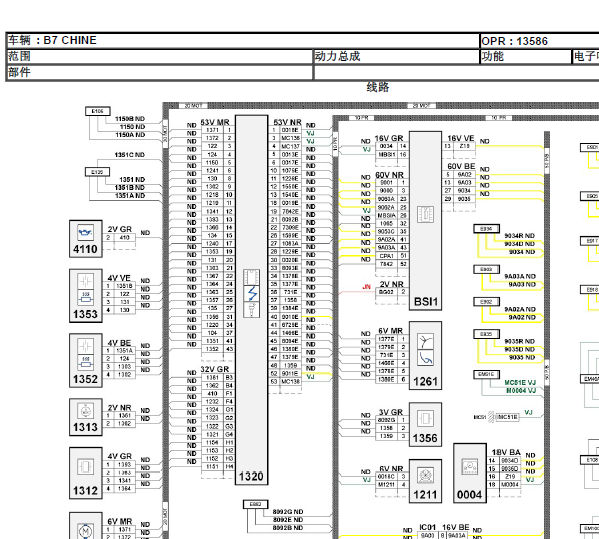Click the '32V GR' connector label

click(x=215, y=369)
